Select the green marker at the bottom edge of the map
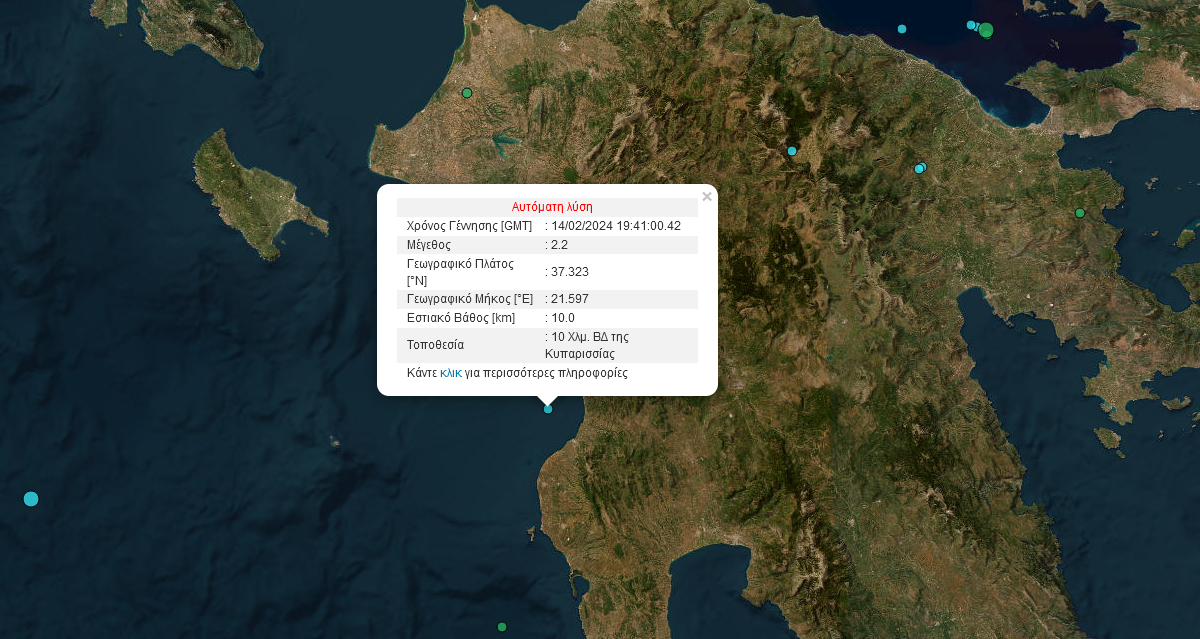The width and height of the screenshot is (1200, 639). (x=502, y=627)
